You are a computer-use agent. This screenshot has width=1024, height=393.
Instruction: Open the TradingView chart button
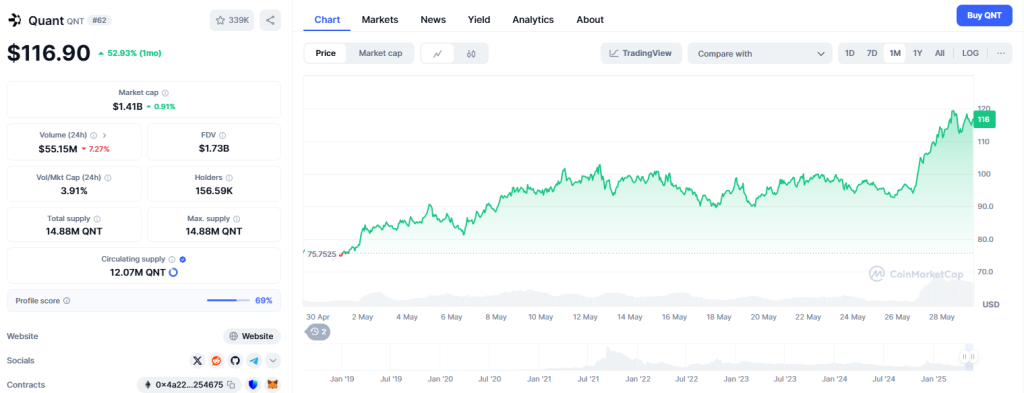[x=641, y=54]
